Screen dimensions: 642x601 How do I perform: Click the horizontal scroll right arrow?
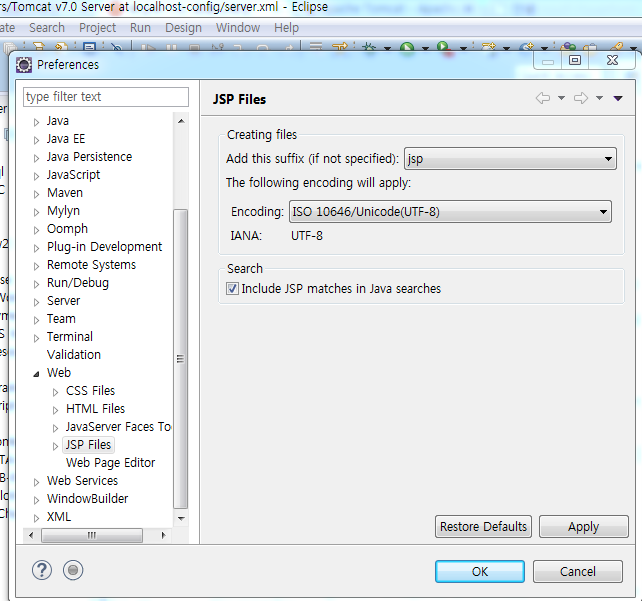[x=163, y=535]
